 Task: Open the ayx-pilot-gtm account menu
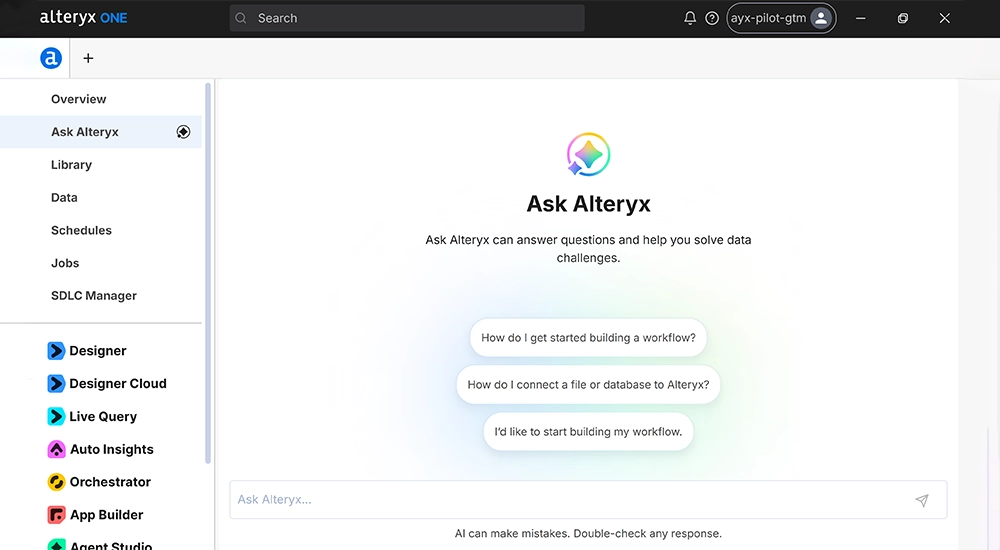click(x=781, y=19)
